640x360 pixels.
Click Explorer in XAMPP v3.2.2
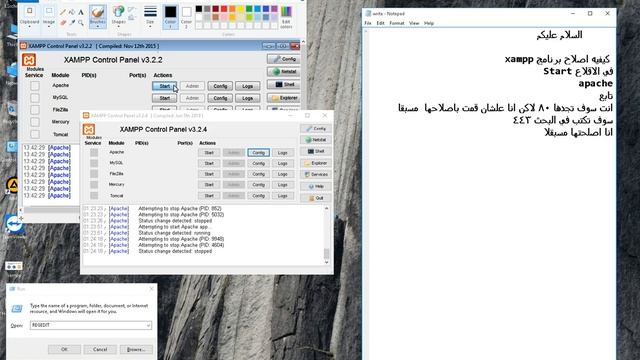pyautogui.click(x=284, y=98)
